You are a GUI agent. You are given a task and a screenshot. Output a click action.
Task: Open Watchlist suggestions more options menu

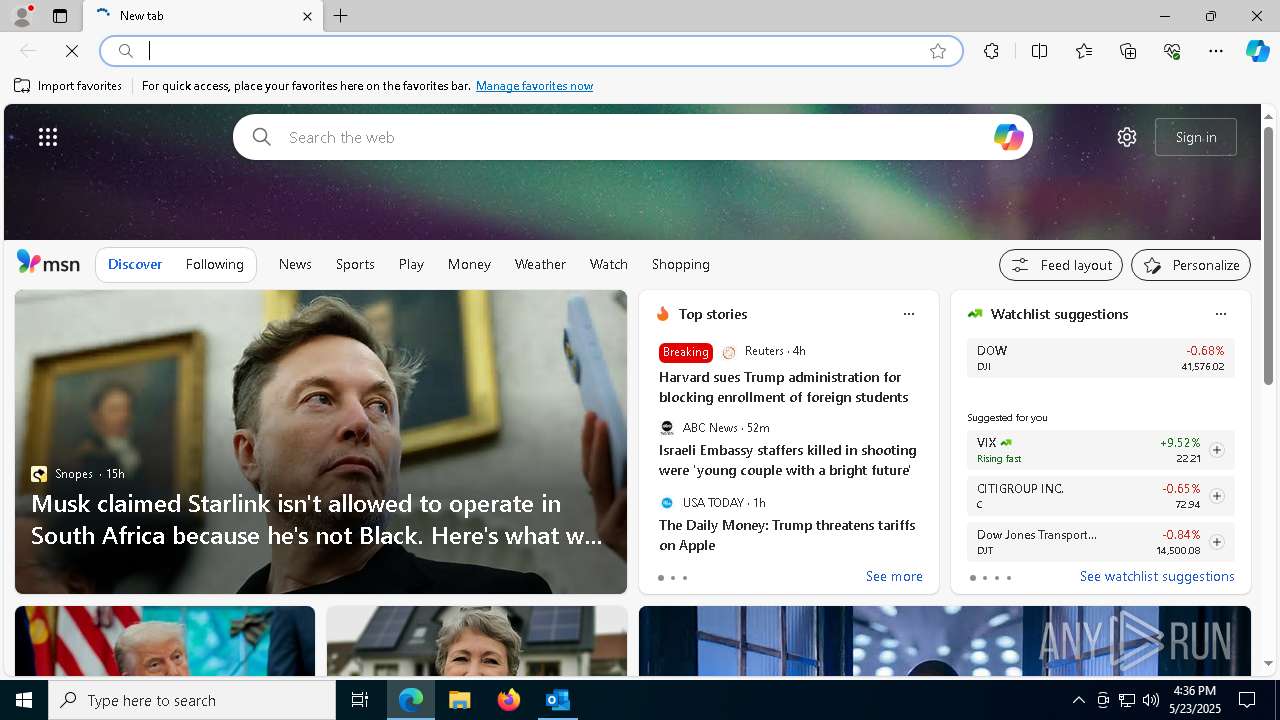[1221, 314]
